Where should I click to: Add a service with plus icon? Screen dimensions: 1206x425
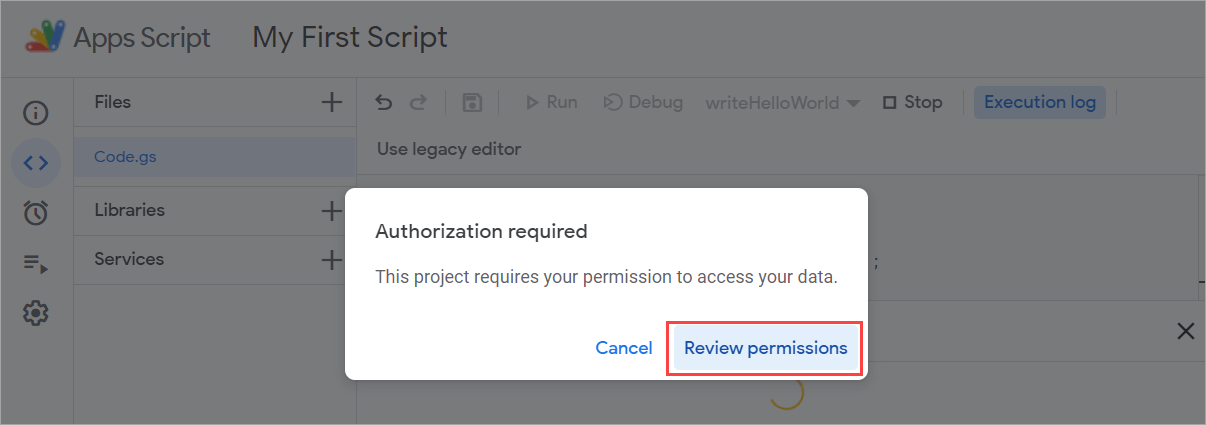(x=331, y=259)
